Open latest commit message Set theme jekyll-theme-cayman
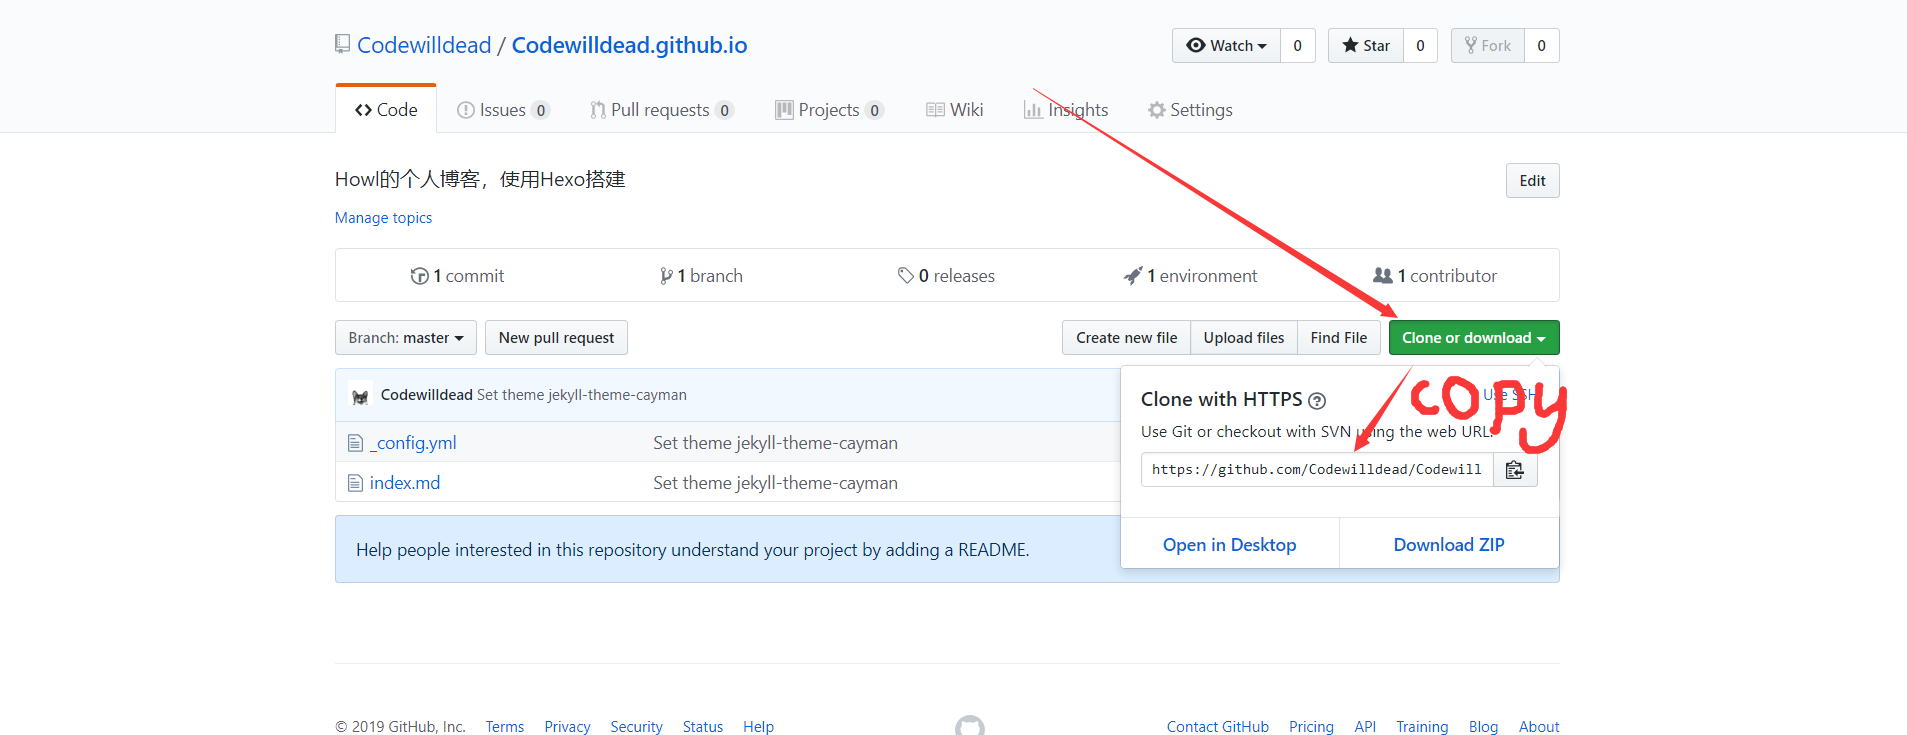1907x735 pixels. (582, 395)
